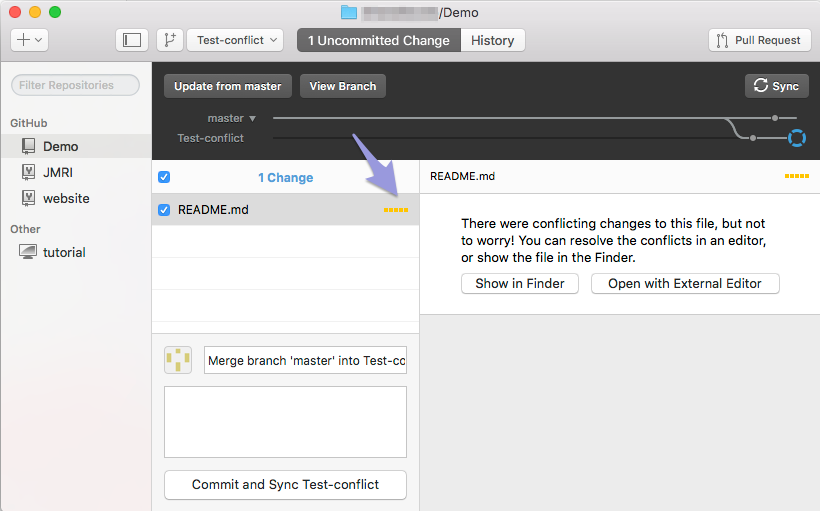Click the commit author avatar icon
Viewport: 820px width, 511px height.
[178, 360]
